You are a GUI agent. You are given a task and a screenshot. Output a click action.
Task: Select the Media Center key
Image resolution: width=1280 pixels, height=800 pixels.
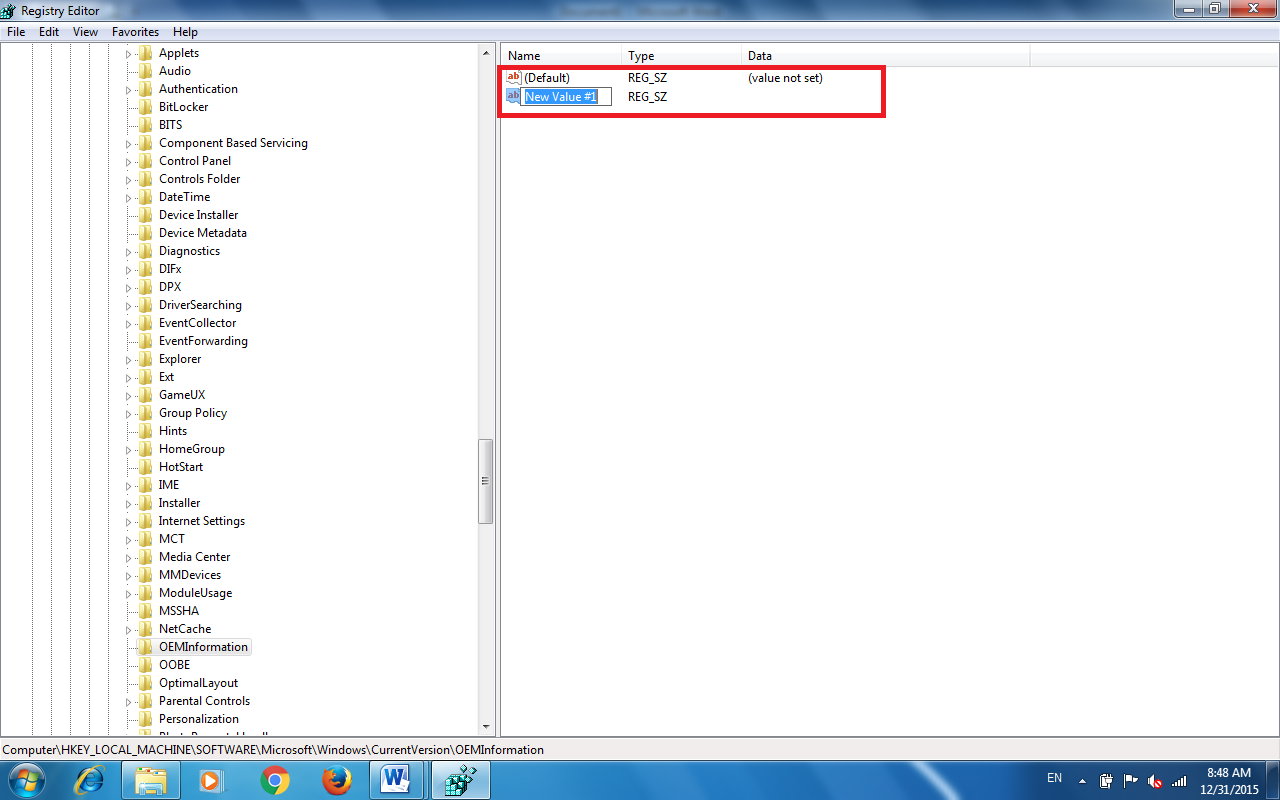[194, 557]
